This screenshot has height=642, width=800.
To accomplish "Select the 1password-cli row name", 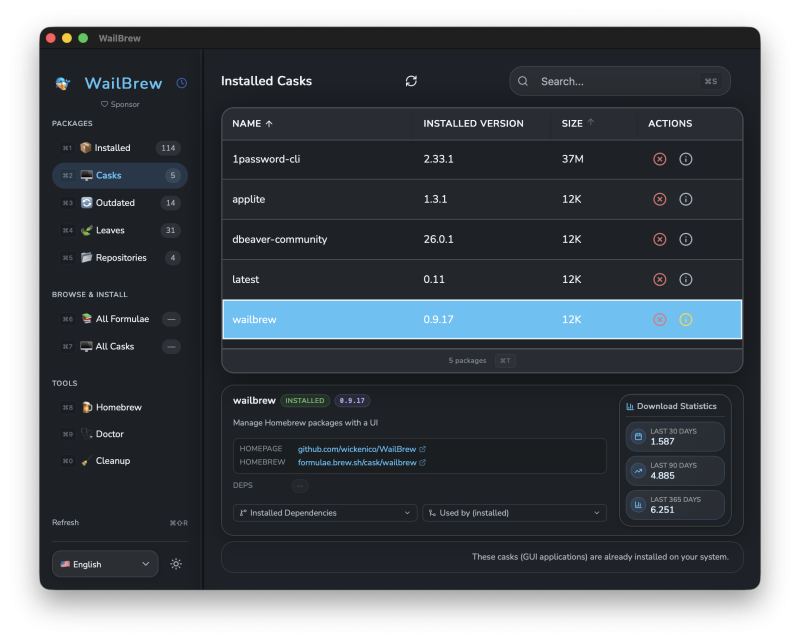I will (x=266, y=159).
